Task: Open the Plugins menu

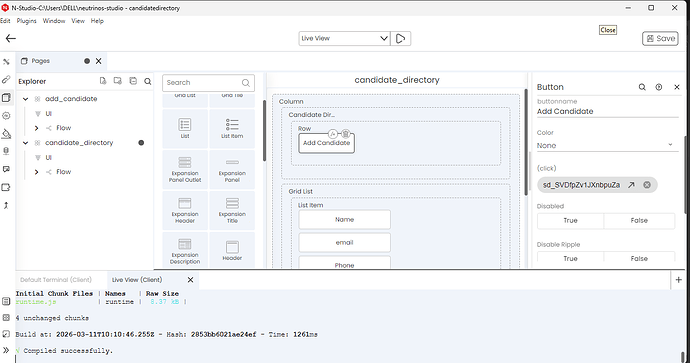Action: [x=26, y=21]
